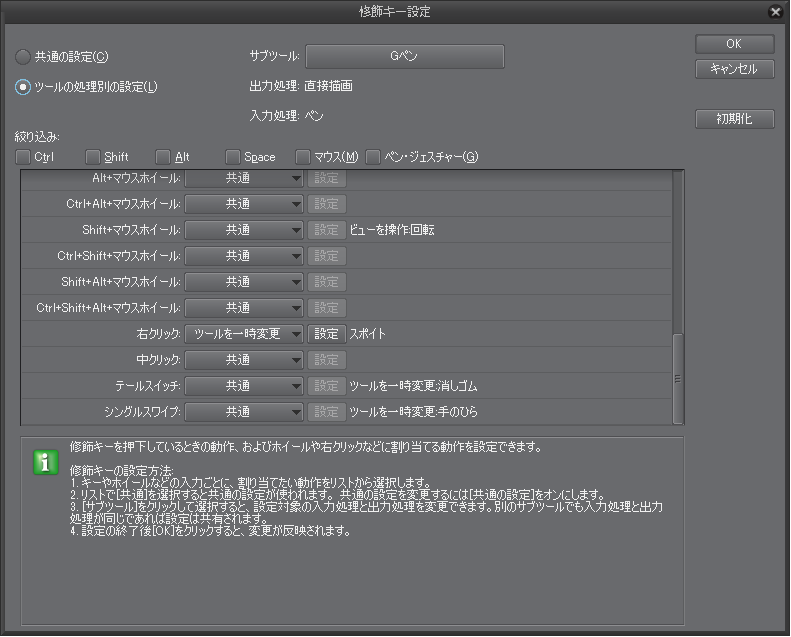The image size is (791, 637).
Task: Click the シングルスワイプ row label
Action: pyautogui.click(x=142, y=412)
